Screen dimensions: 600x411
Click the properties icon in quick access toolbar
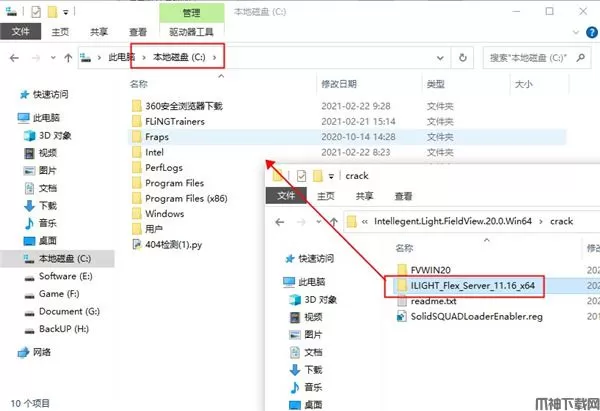36,12
